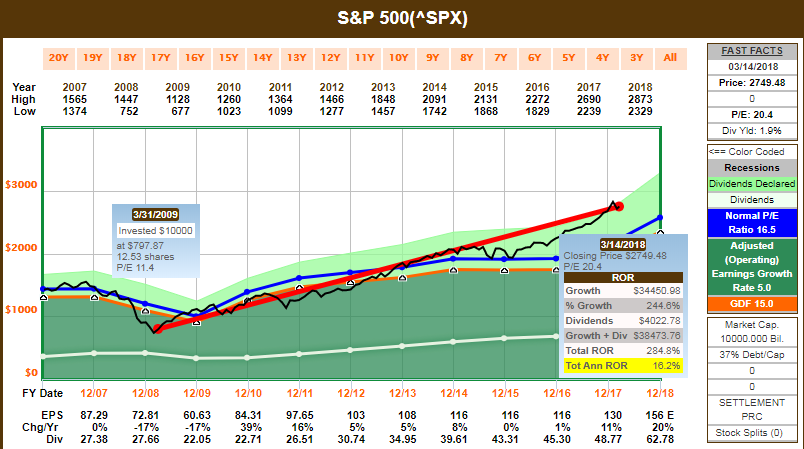Viewport: 804px width, 449px height.
Task: Click the Total ROR 284.8% row
Action: pyautogui.click(x=623, y=351)
